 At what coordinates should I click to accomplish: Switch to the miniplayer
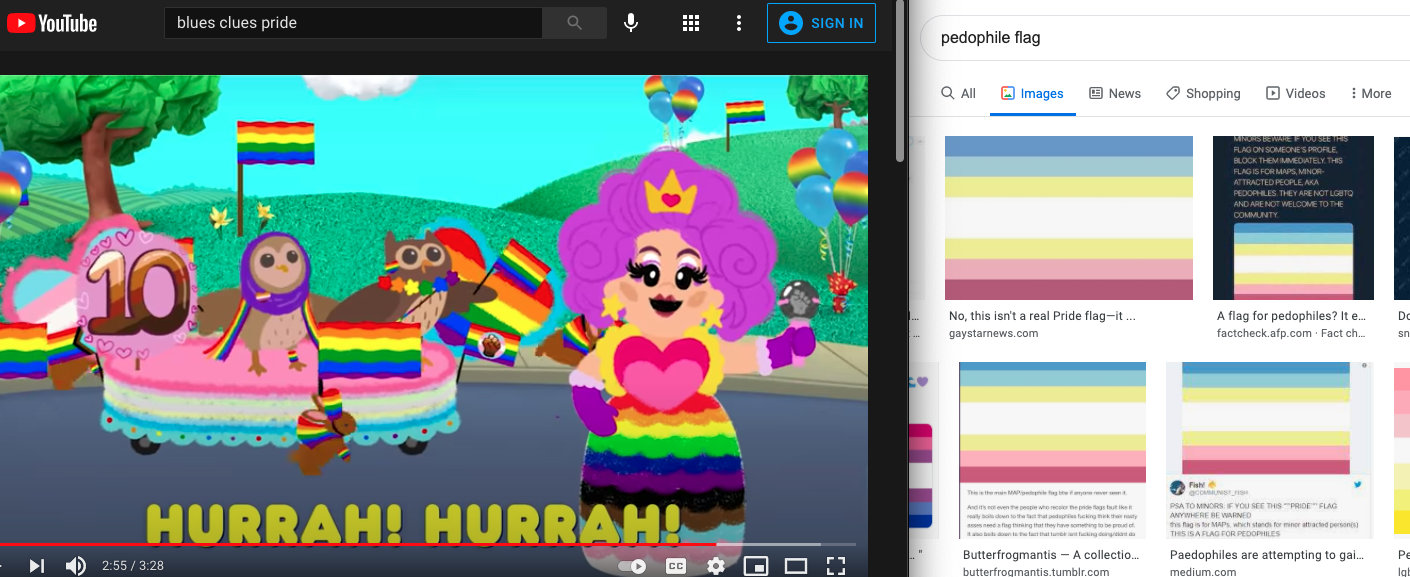756,566
